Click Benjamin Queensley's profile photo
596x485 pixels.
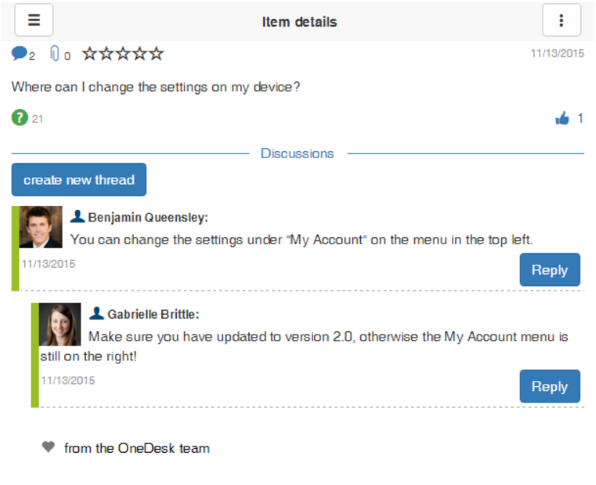pos(41,227)
